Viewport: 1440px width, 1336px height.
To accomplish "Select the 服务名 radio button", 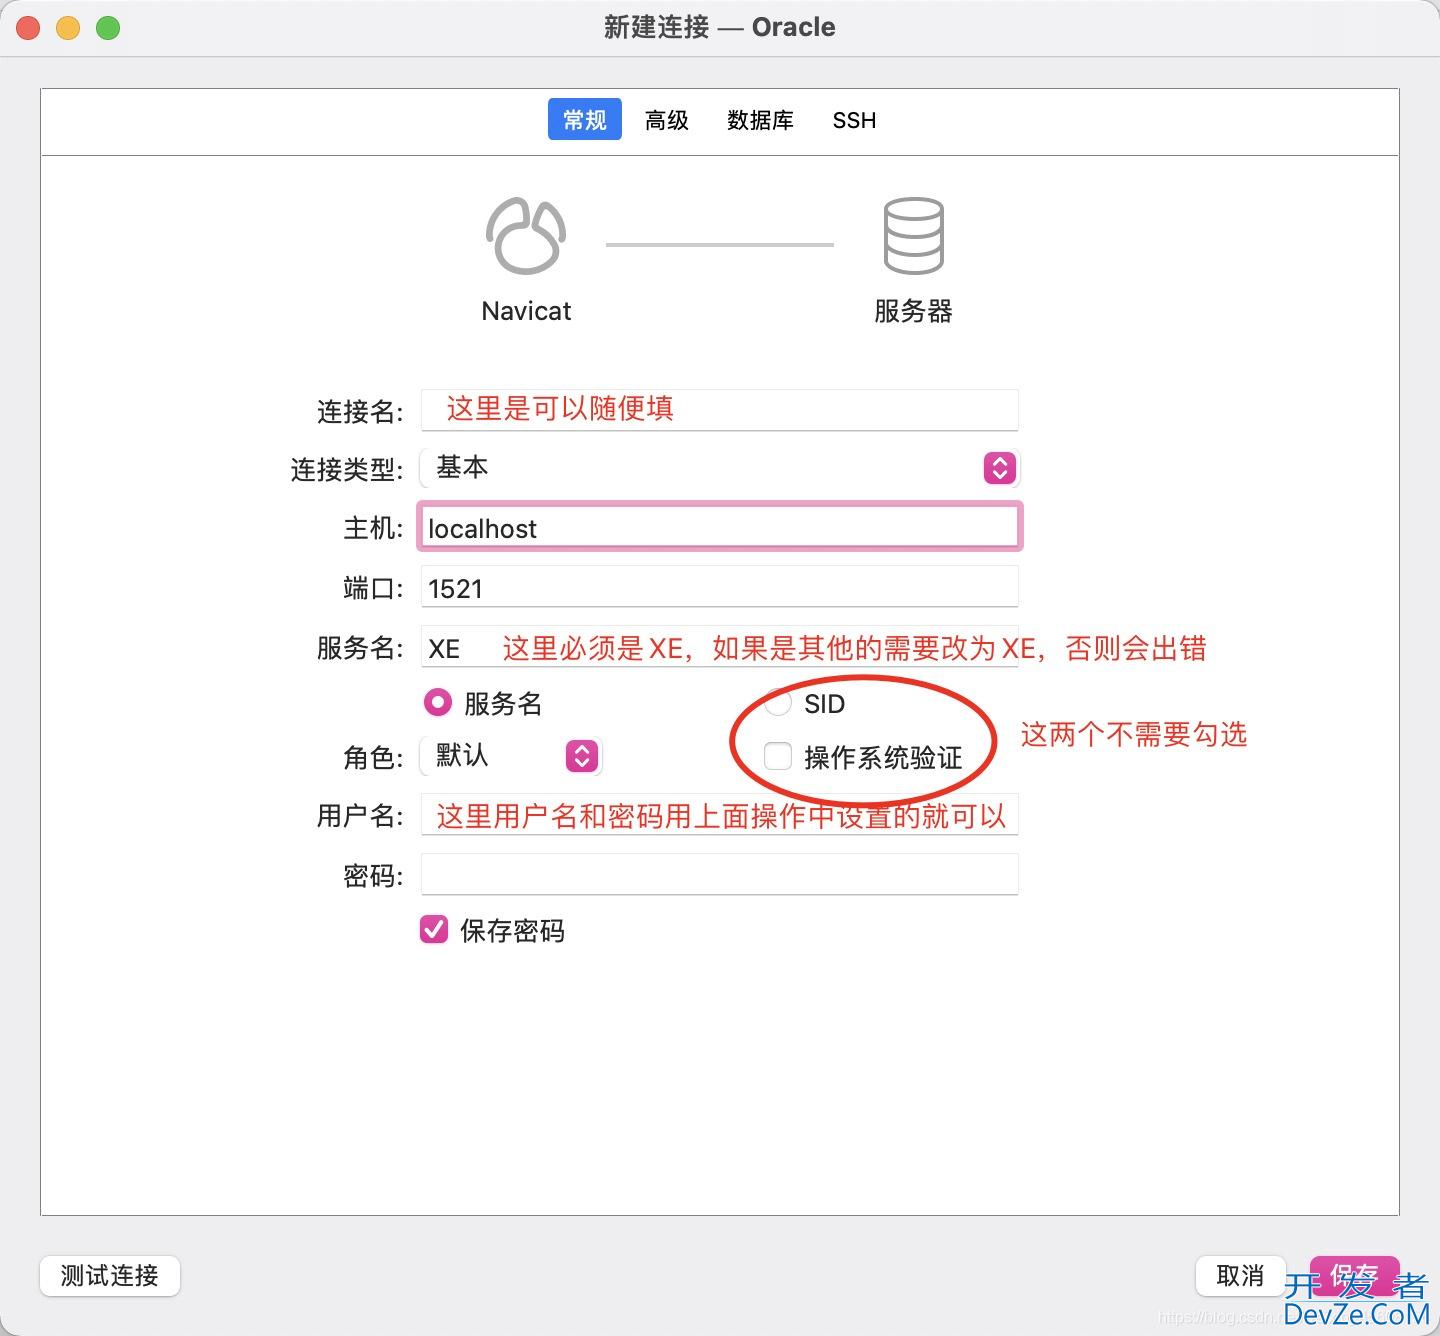I will coord(437,703).
